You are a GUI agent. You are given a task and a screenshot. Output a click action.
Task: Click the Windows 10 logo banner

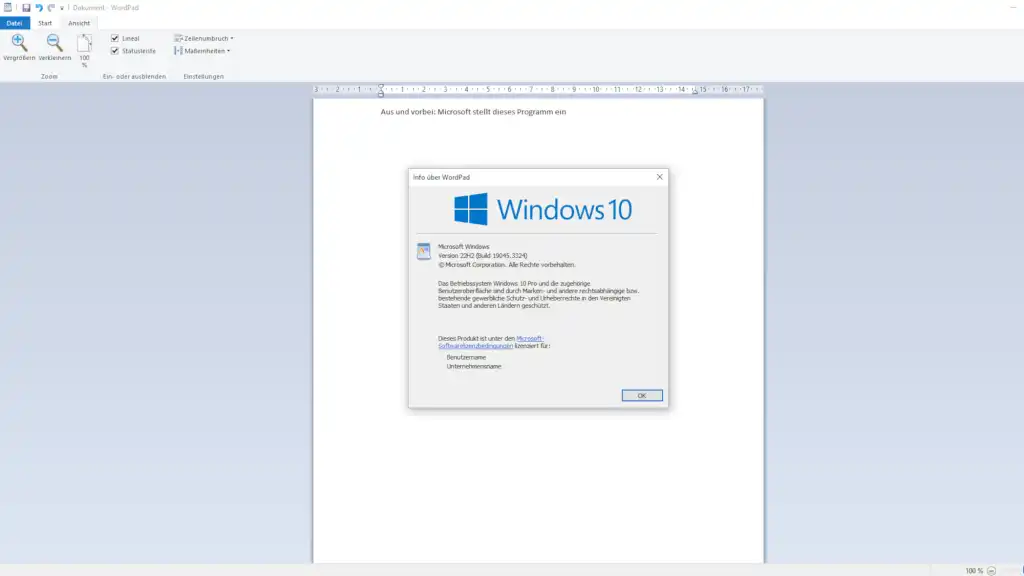pyautogui.click(x=543, y=209)
